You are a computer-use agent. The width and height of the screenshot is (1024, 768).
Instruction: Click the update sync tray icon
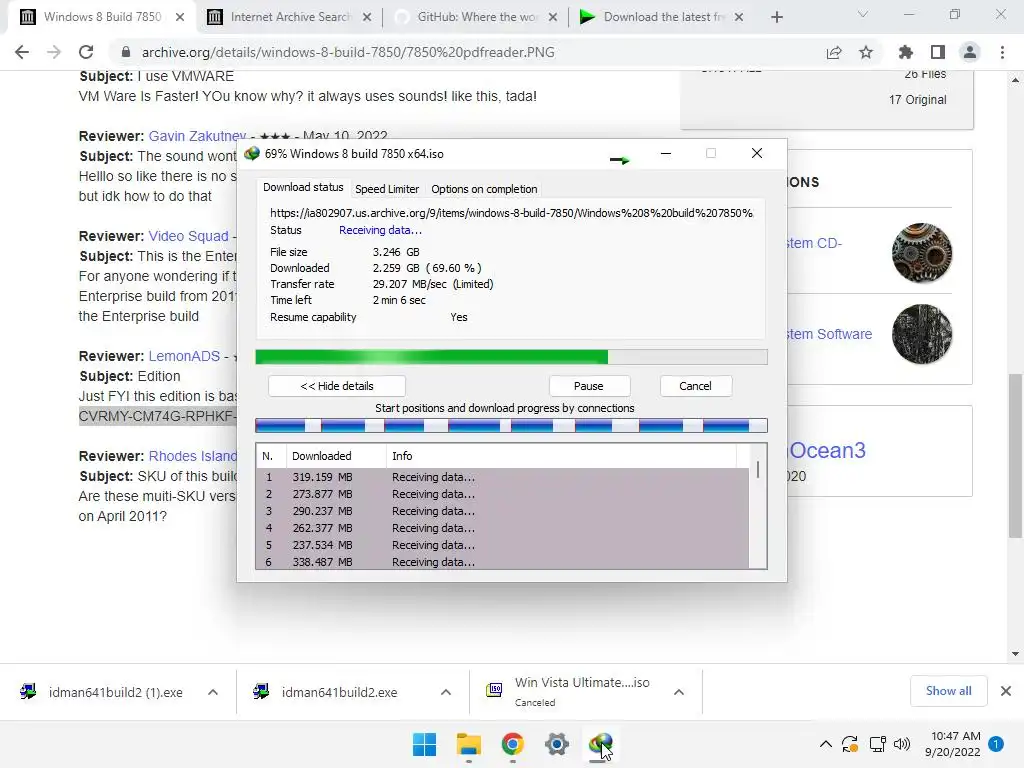click(x=850, y=744)
